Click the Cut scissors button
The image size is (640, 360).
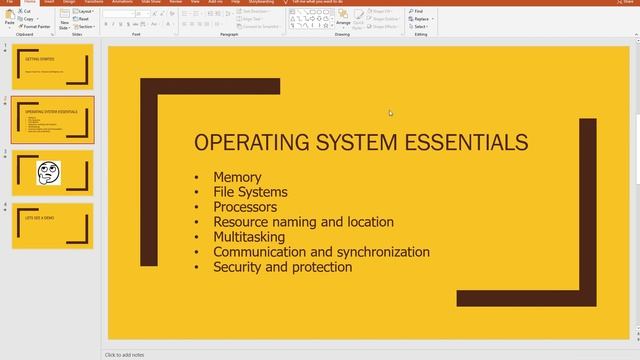click(x=24, y=11)
